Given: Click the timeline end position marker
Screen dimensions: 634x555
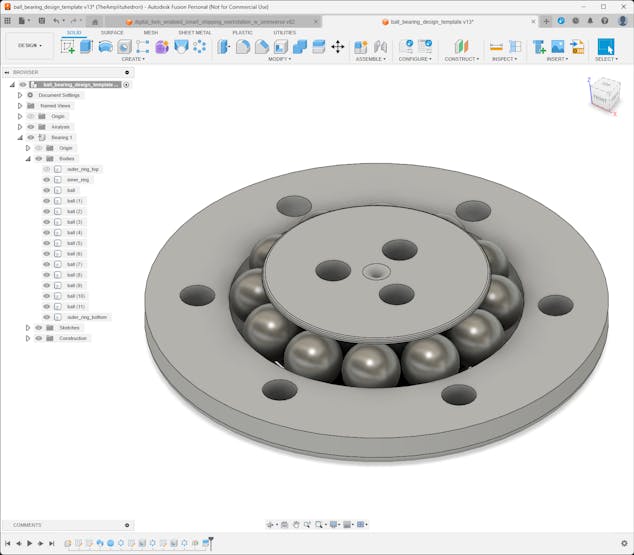Looking at the screenshot, I should tap(210, 541).
